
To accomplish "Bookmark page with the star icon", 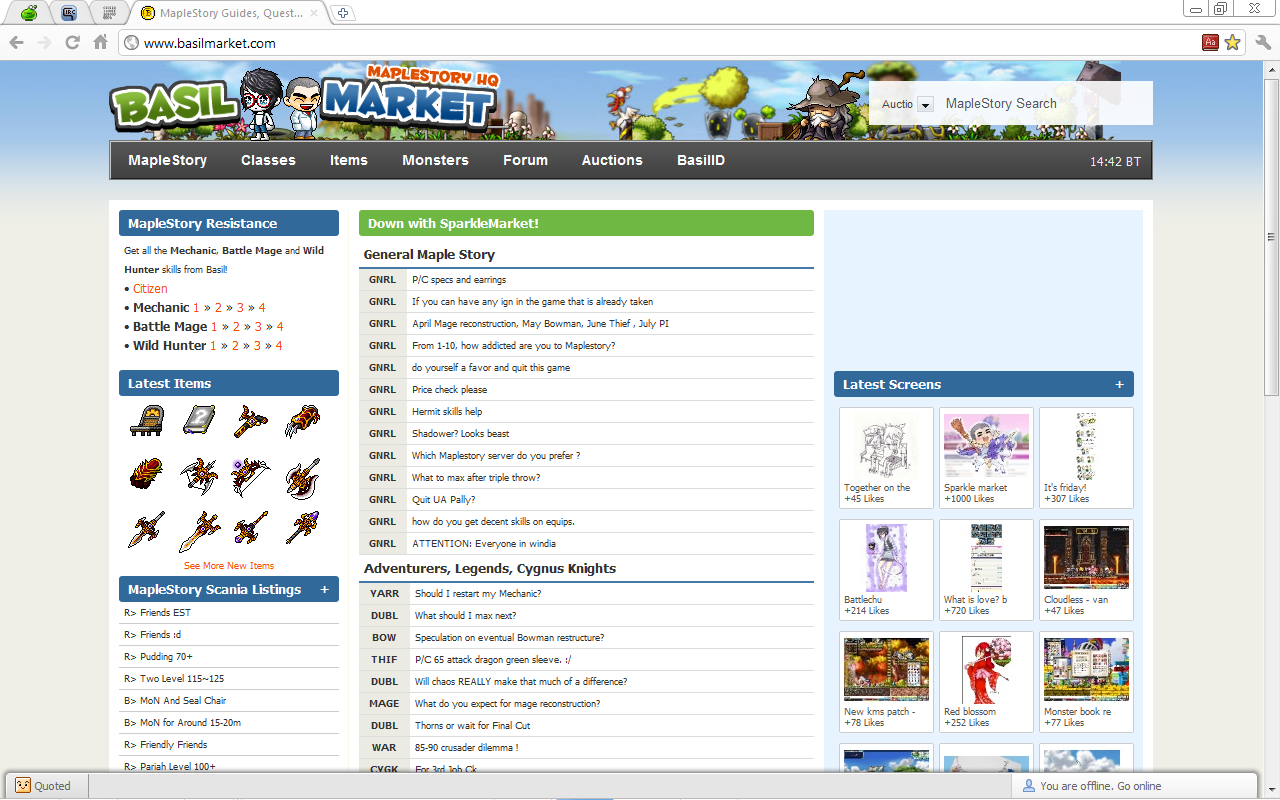I will point(1232,43).
